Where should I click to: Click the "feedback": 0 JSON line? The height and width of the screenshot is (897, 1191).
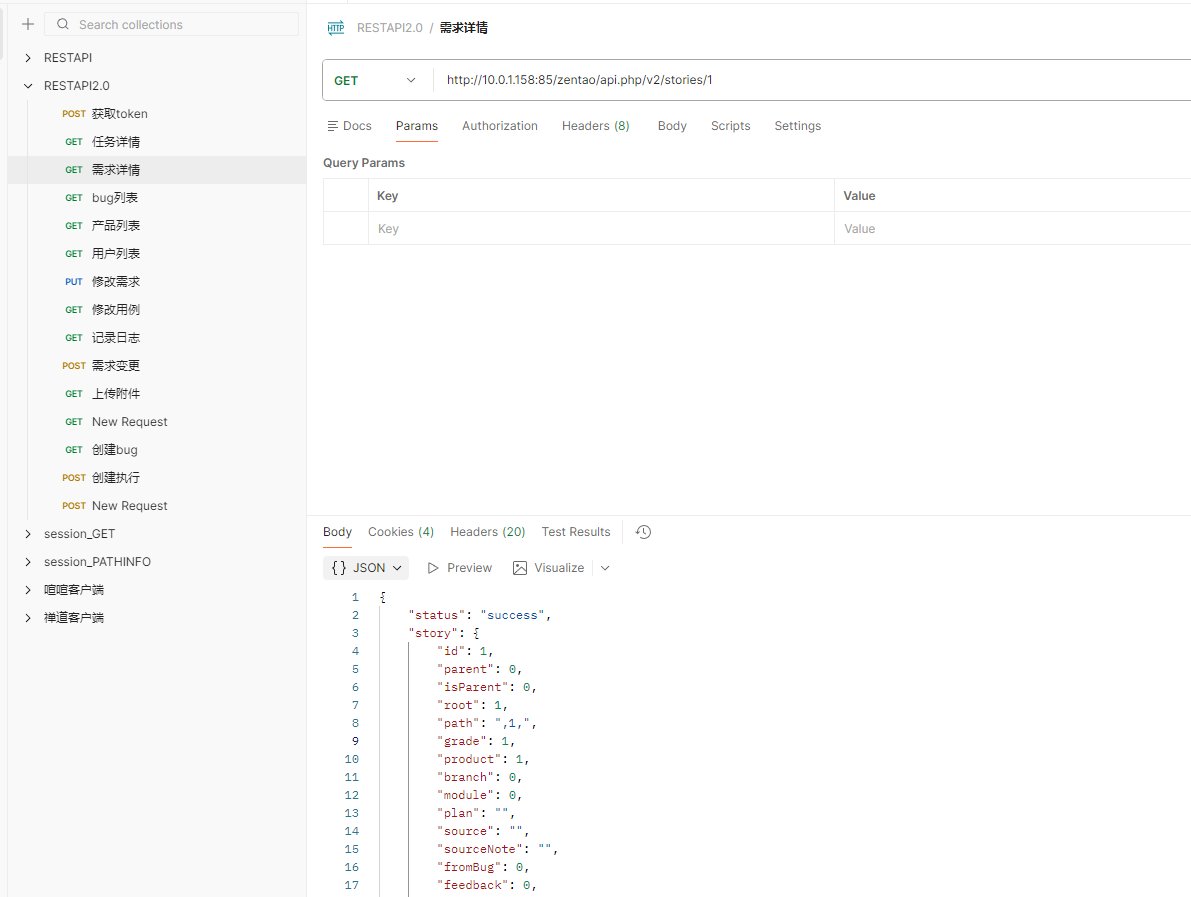point(487,886)
